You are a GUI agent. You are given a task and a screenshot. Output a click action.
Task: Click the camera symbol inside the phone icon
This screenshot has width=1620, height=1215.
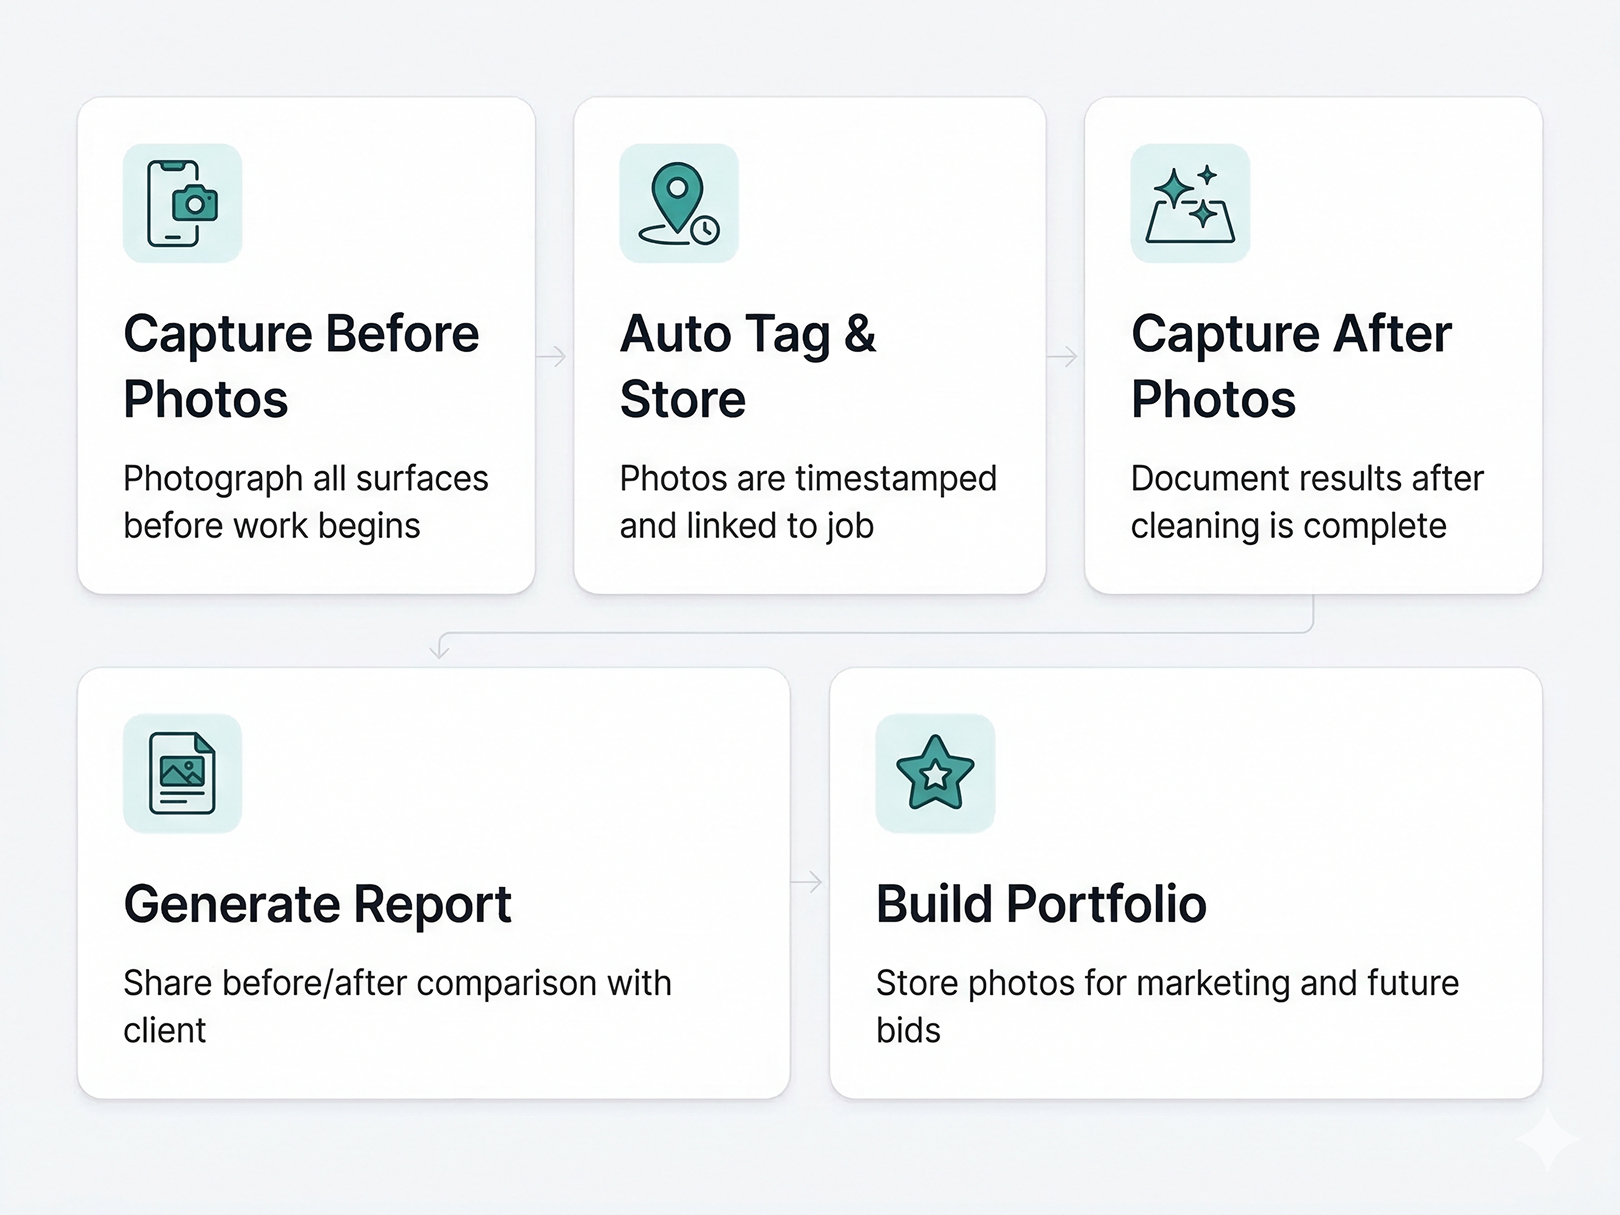pyautogui.click(x=195, y=203)
